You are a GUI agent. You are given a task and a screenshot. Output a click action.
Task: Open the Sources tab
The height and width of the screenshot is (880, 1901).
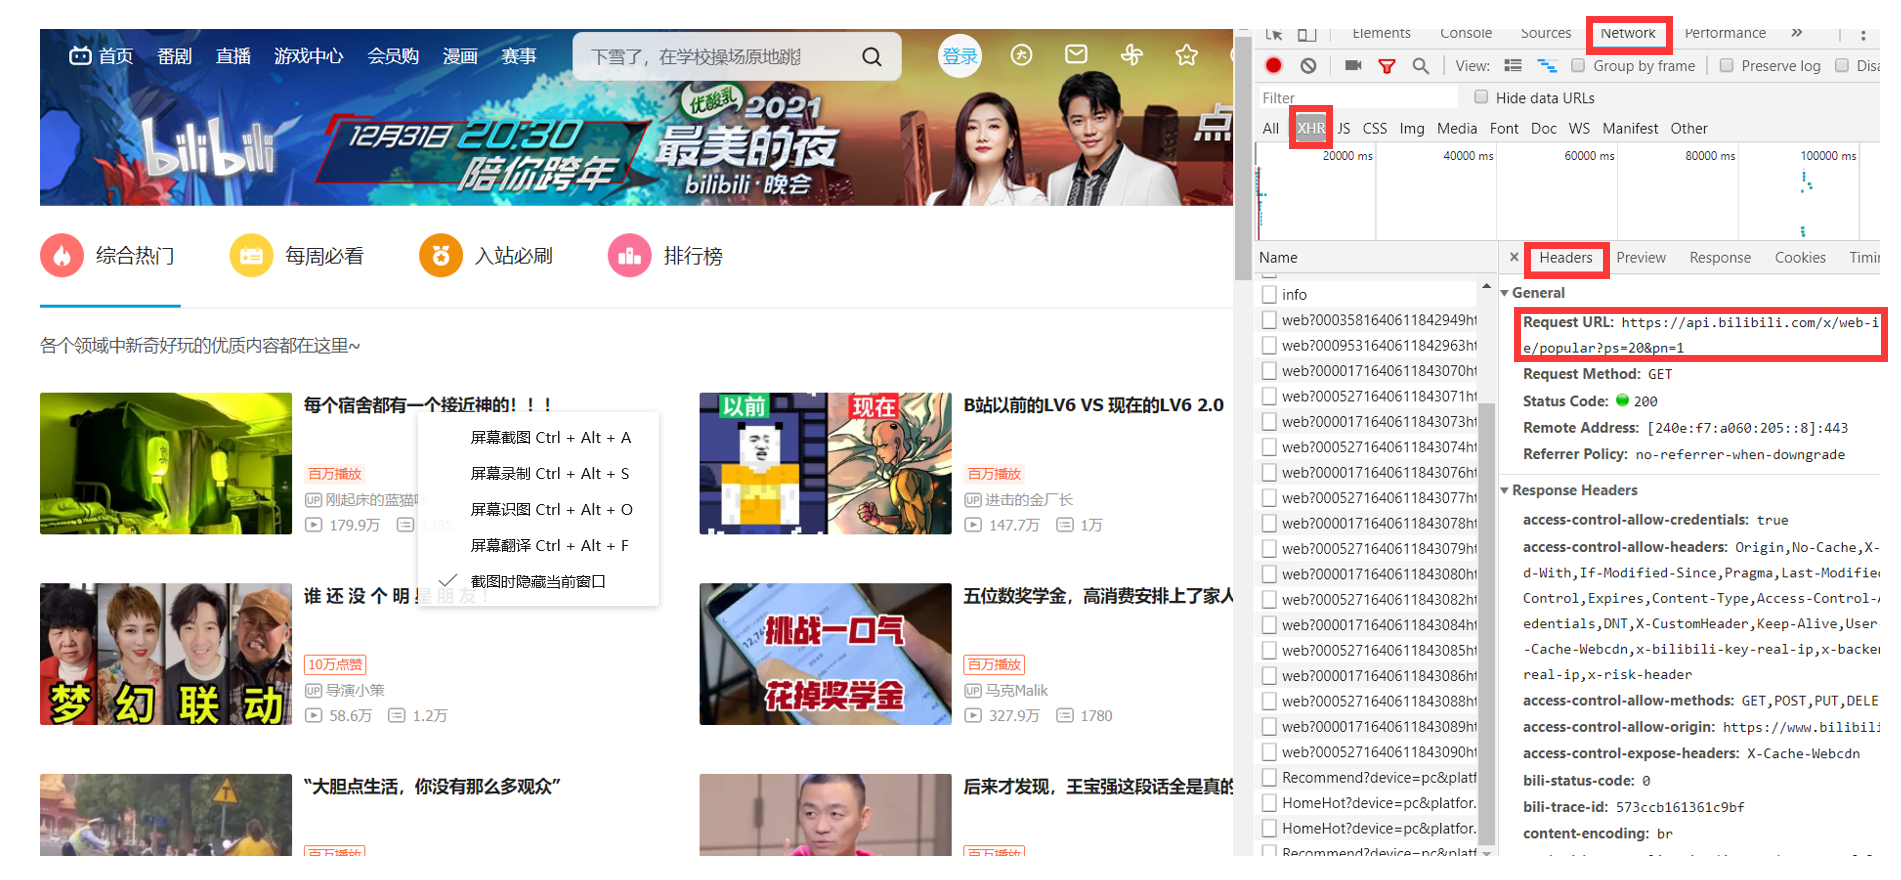[1546, 33]
